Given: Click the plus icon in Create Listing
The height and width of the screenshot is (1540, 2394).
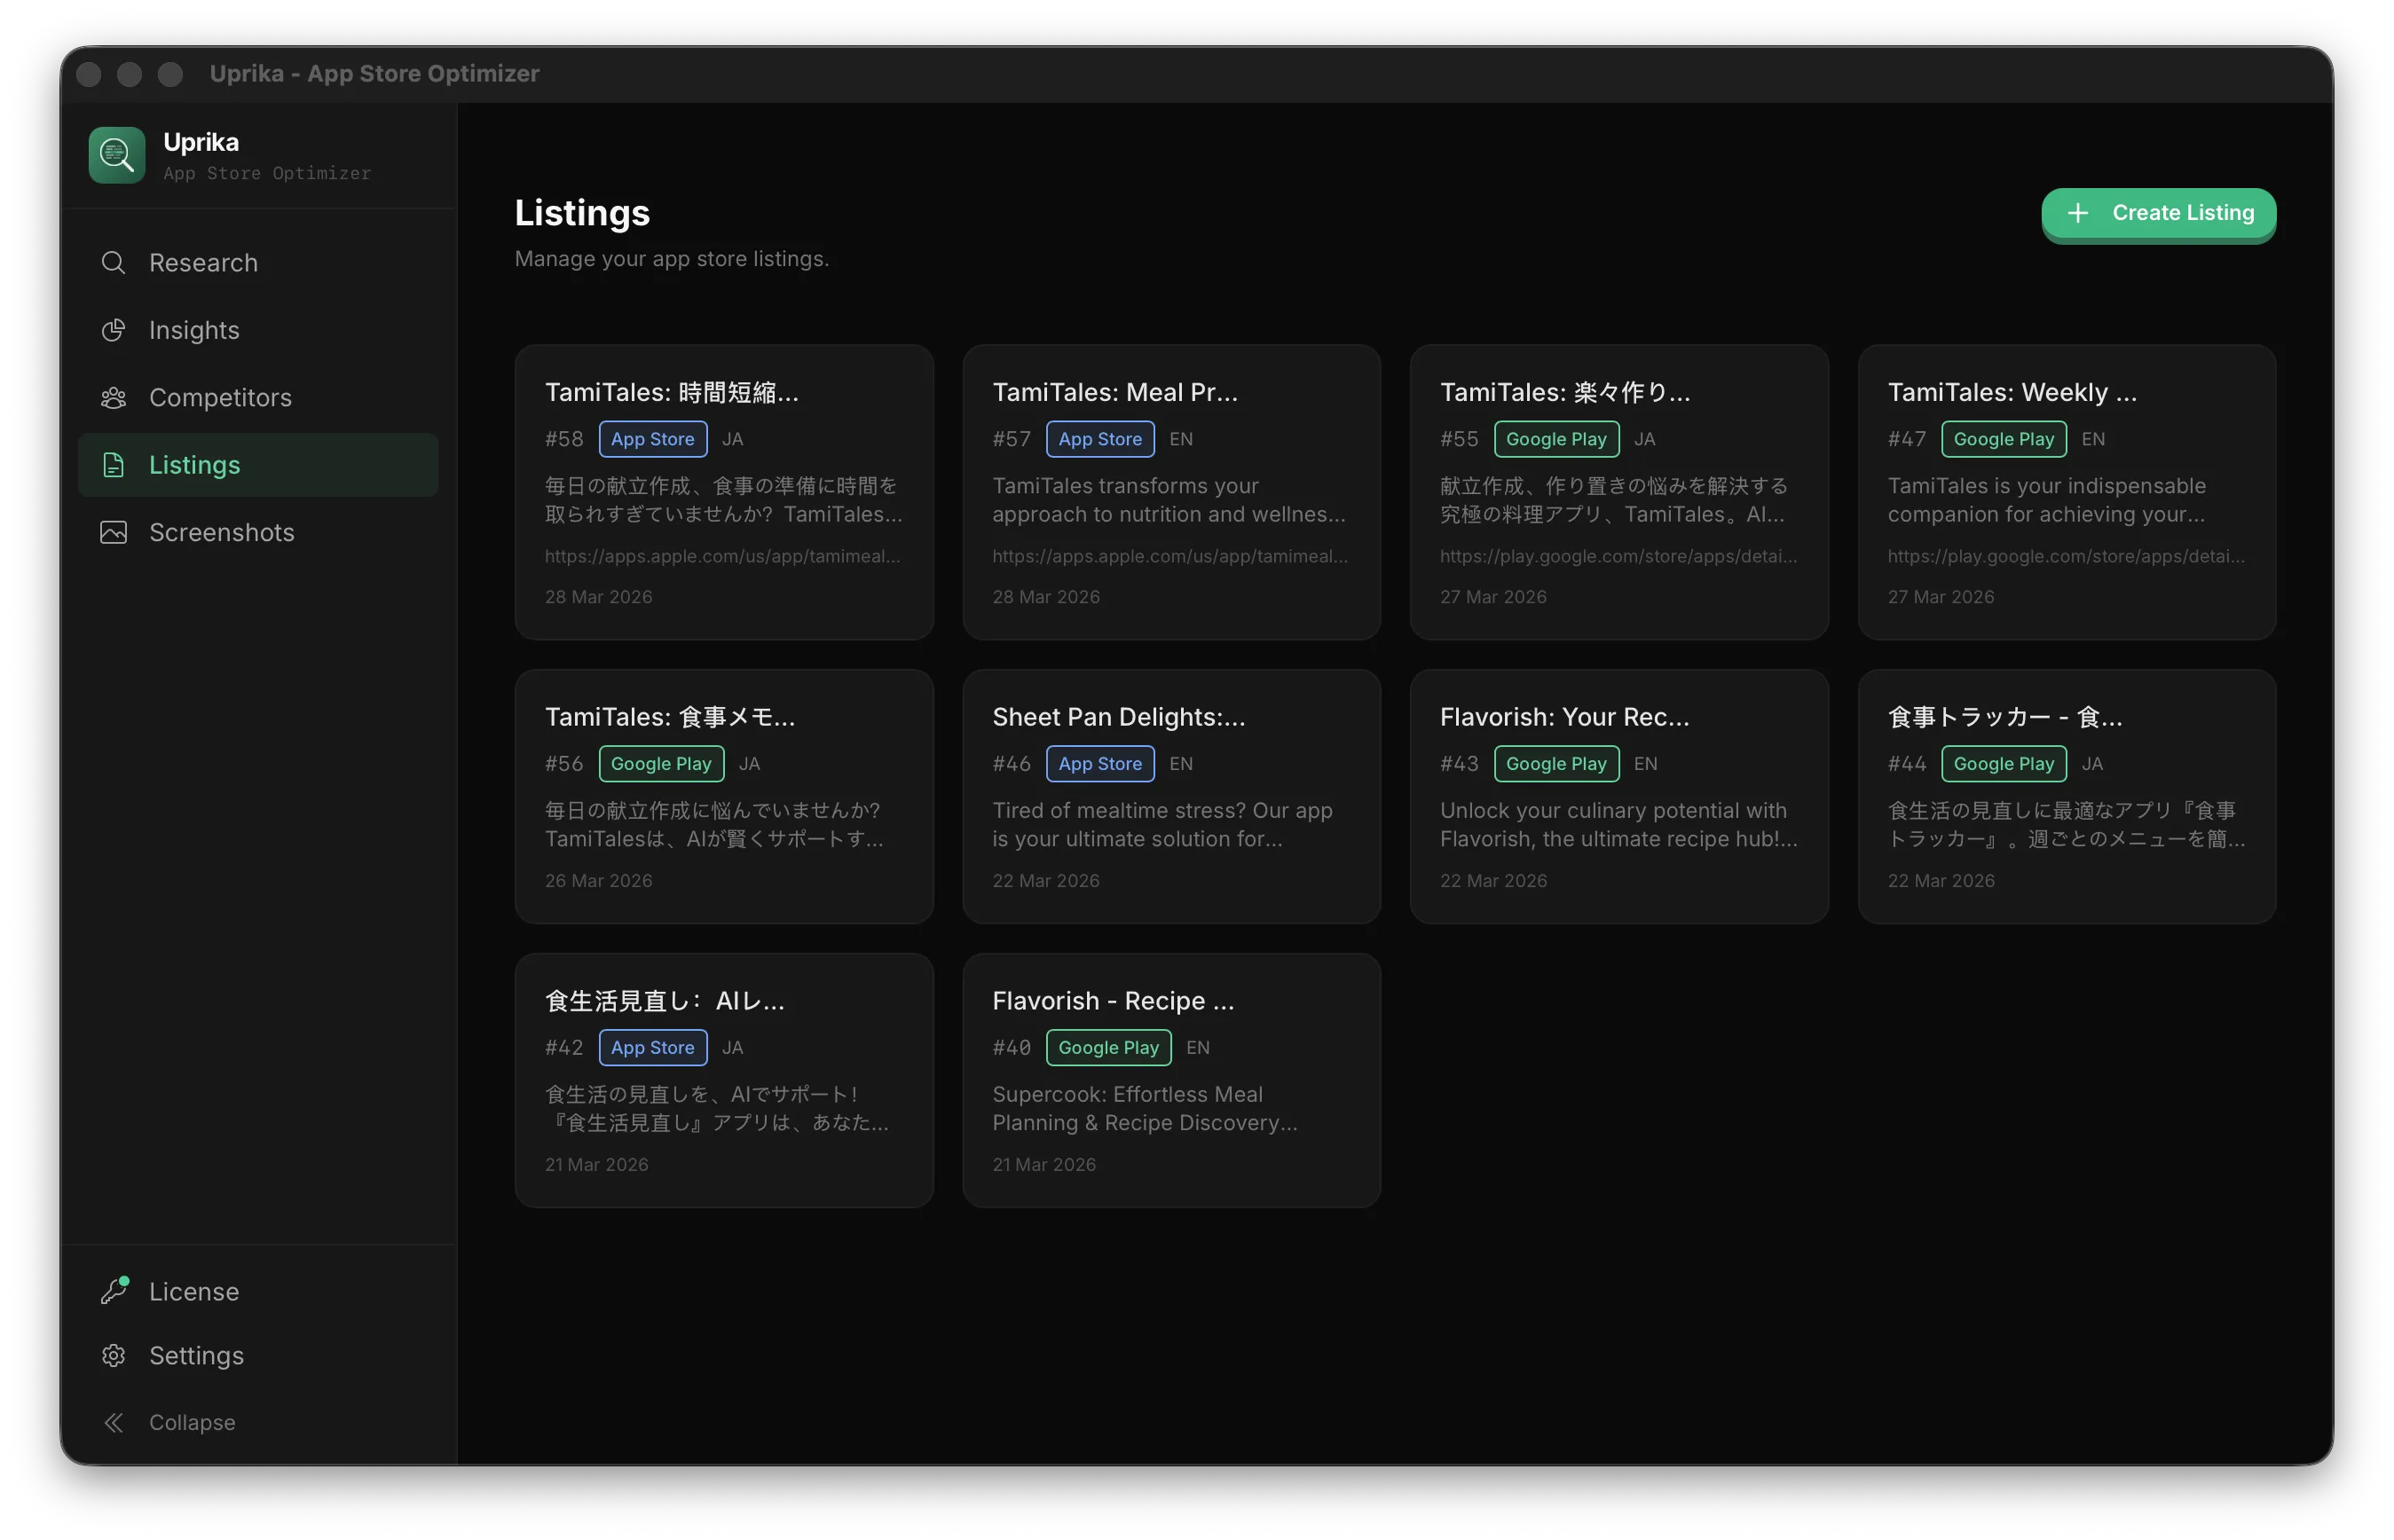Looking at the screenshot, I should 2077,213.
